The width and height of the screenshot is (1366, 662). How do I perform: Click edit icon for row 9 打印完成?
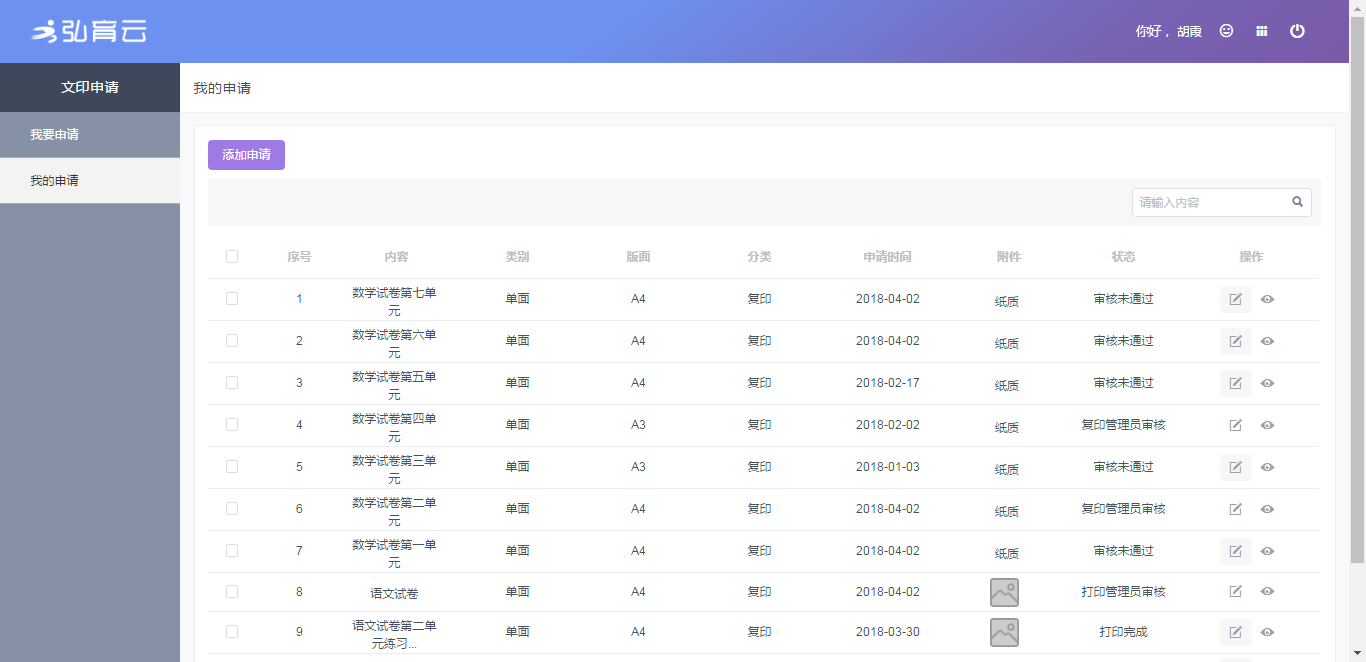point(1235,632)
